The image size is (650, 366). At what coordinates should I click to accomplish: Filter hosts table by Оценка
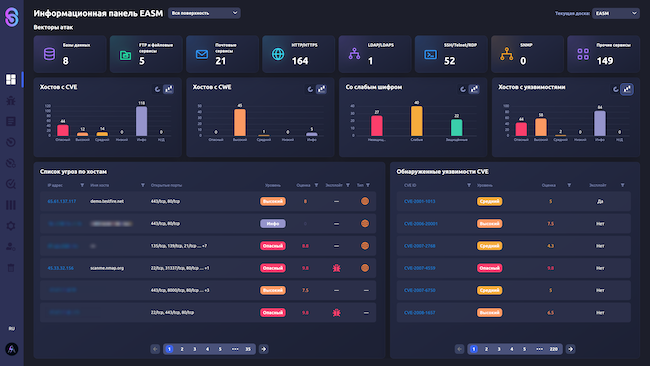tap(316, 185)
